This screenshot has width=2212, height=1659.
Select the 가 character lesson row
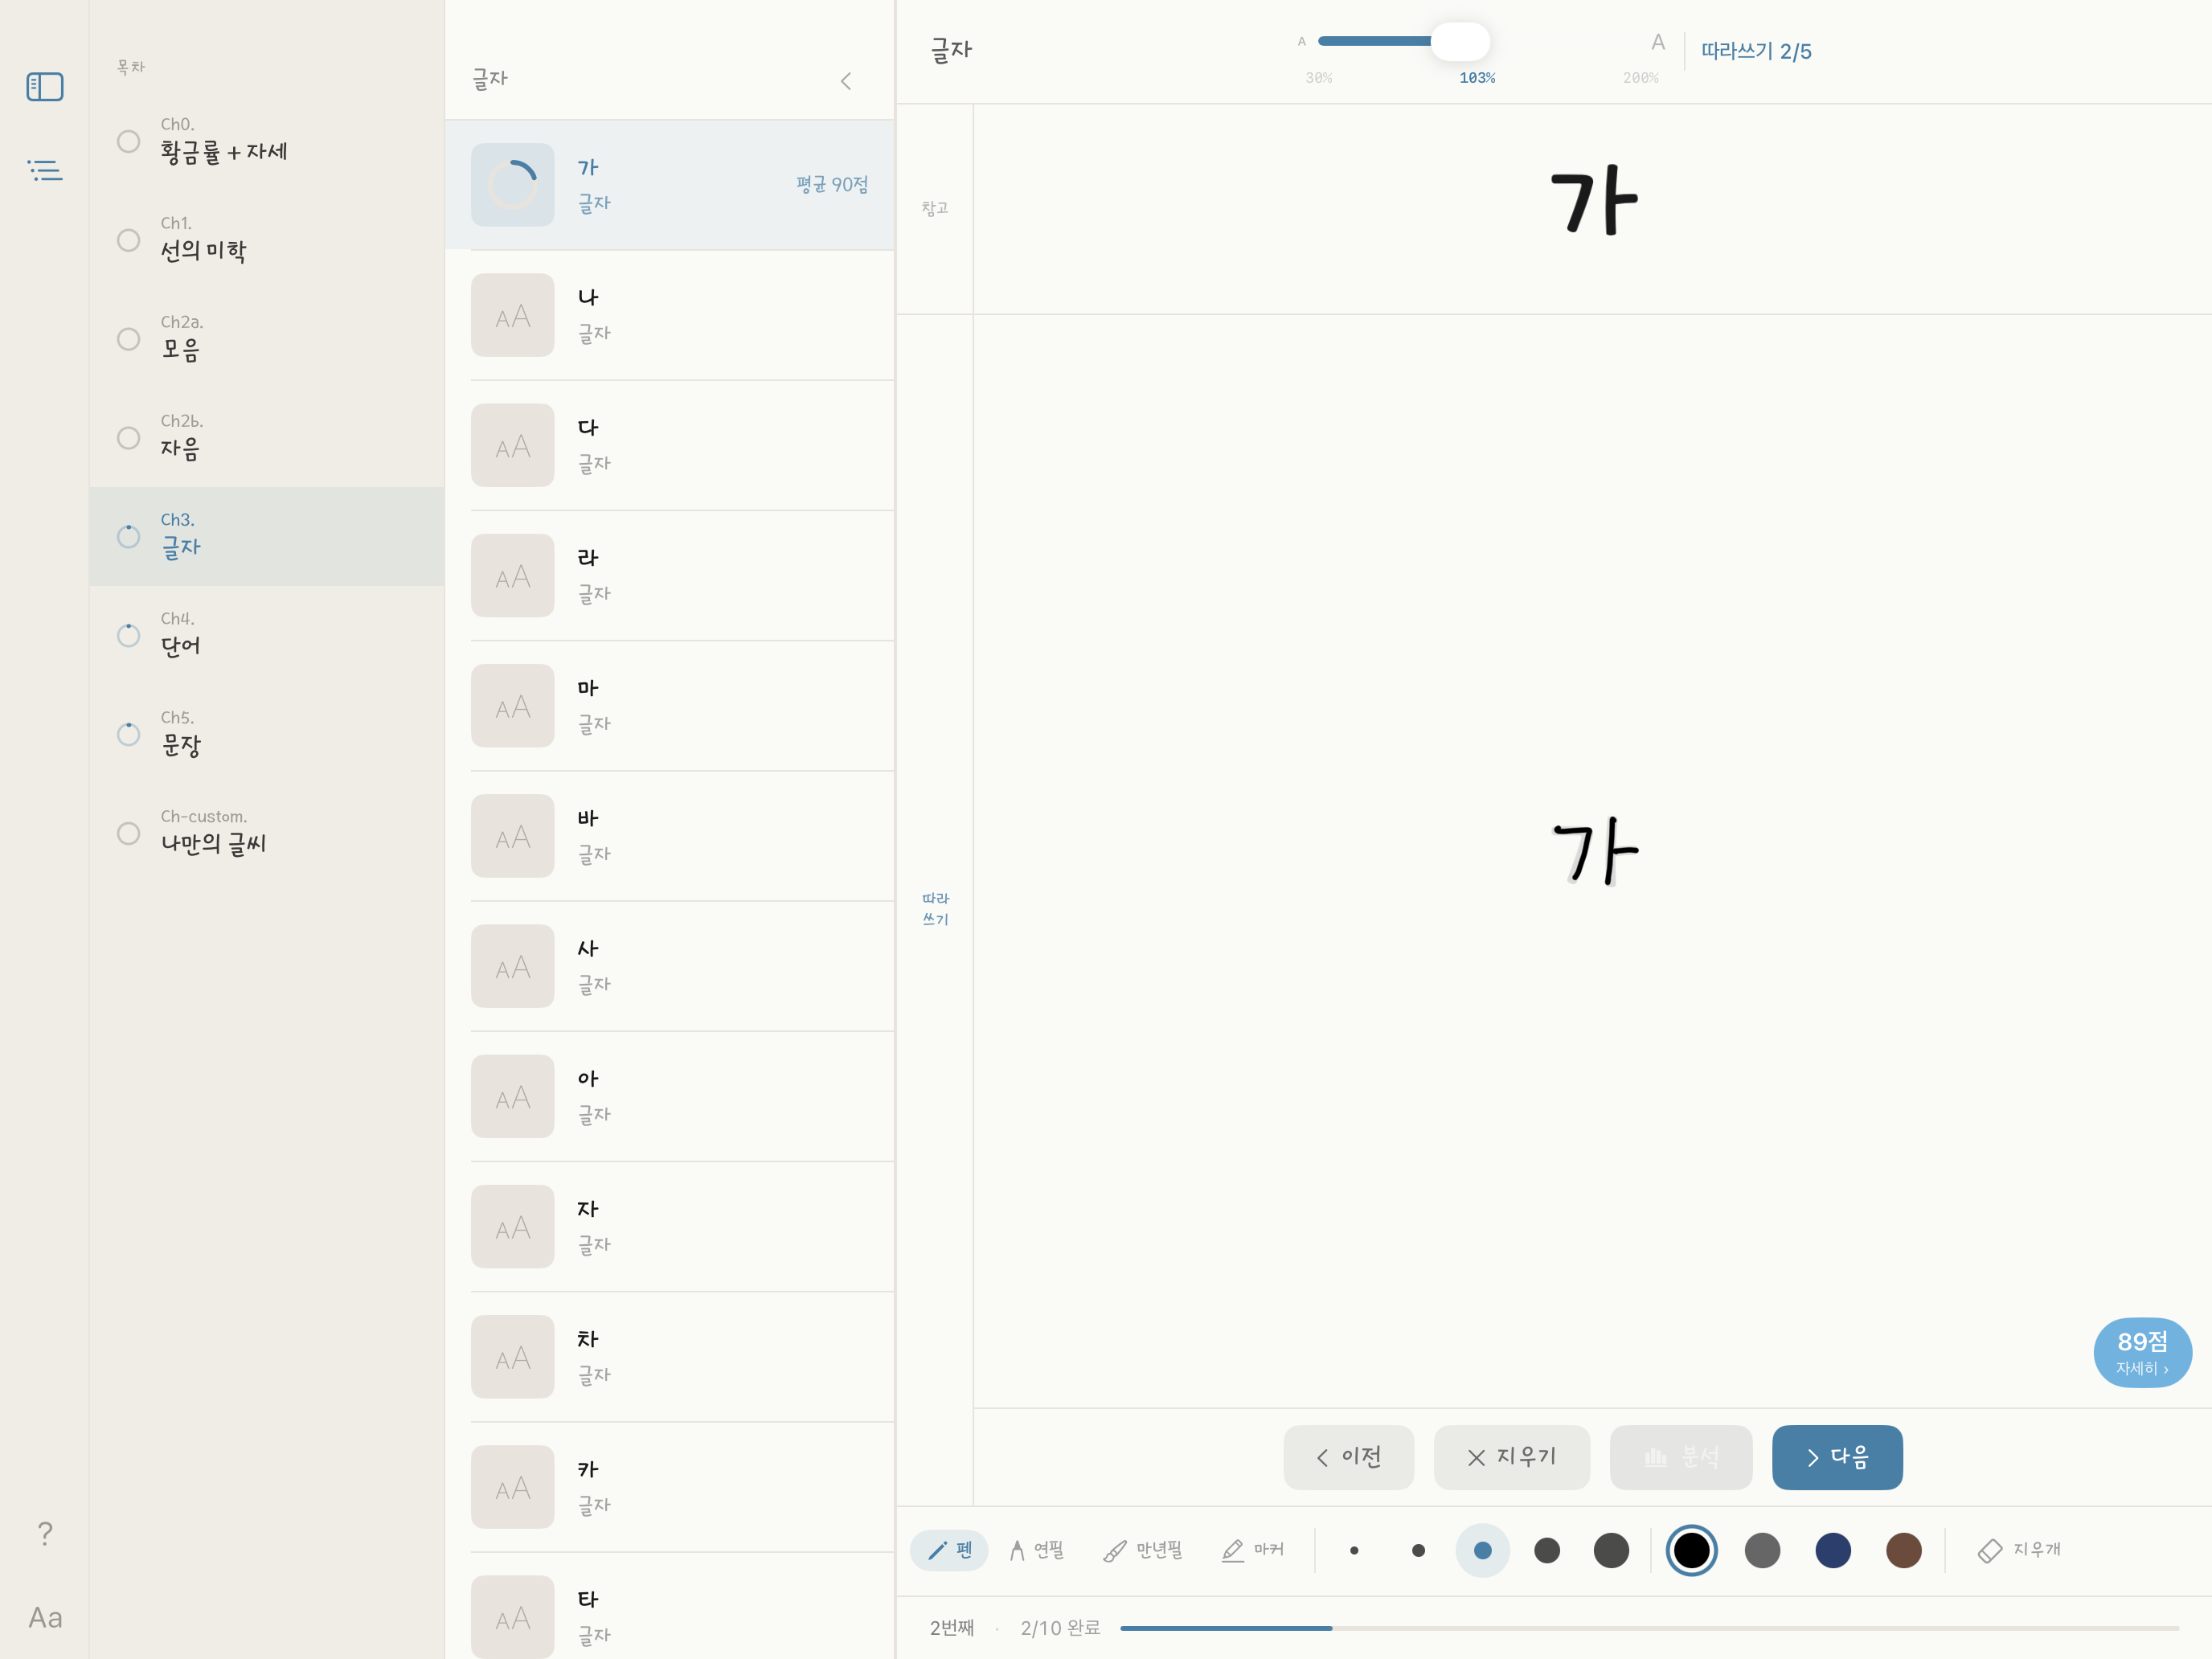coord(670,185)
